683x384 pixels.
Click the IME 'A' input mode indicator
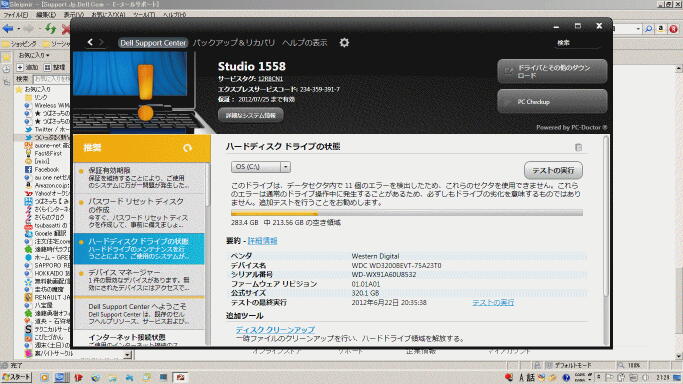[521, 377]
